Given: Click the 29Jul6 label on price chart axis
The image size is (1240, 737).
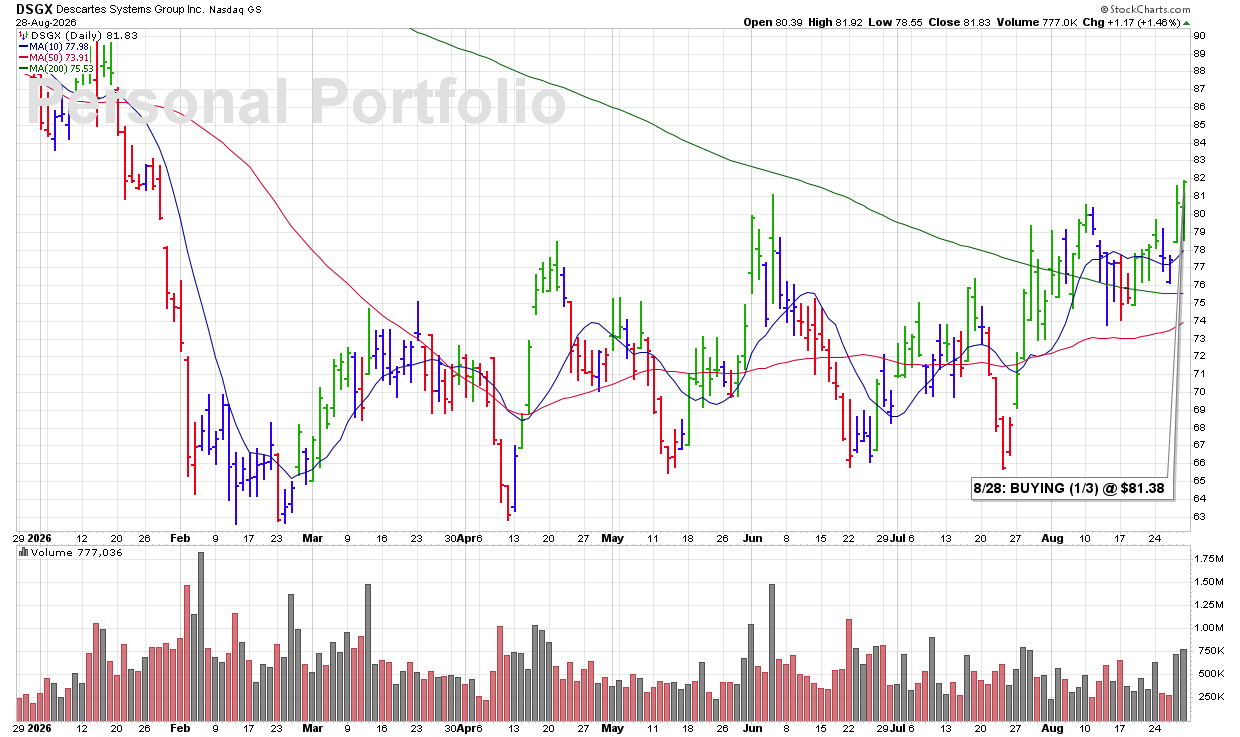Looking at the screenshot, I should pyautogui.click(x=896, y=537).
